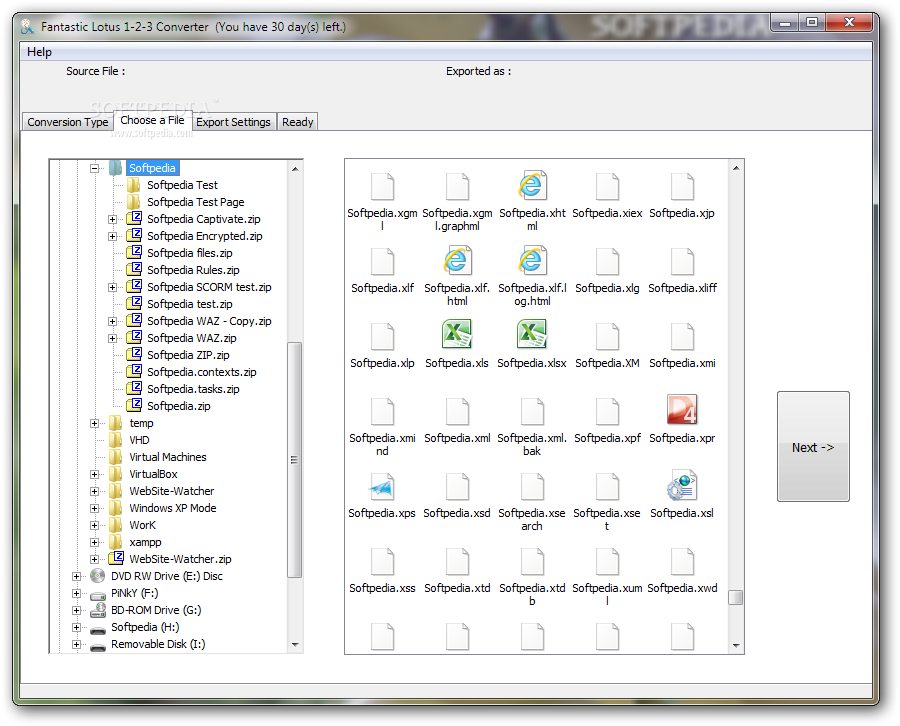This screenshot has width=900, height=726.
Task: Select the Softpedia.xgml file icon
Action: (x=382, y=187)
